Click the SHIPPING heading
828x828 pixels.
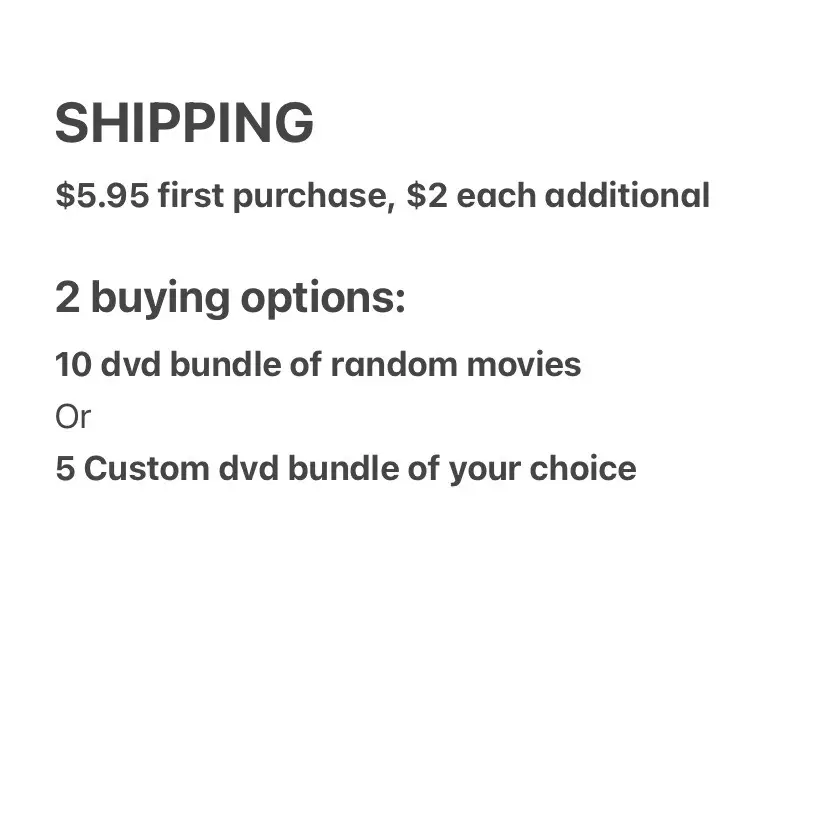184,124
